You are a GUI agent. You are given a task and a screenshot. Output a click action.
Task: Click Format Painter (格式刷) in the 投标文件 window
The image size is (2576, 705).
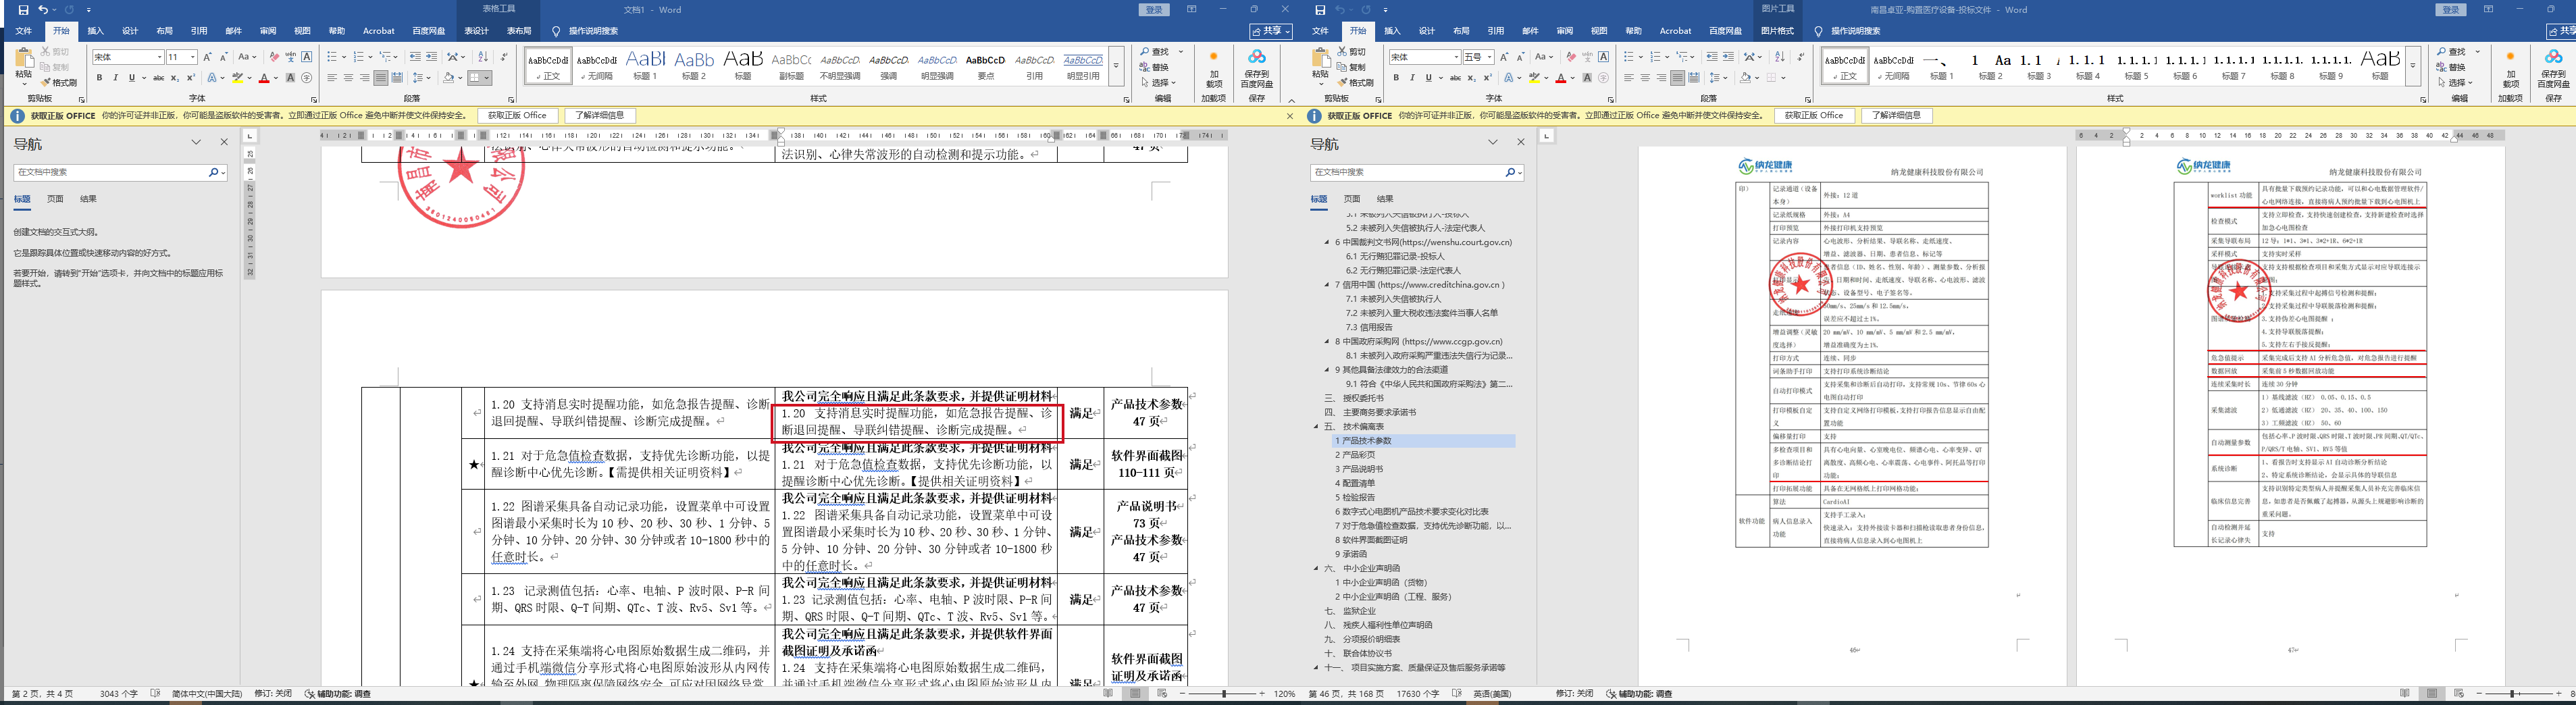coord(1357,82)
